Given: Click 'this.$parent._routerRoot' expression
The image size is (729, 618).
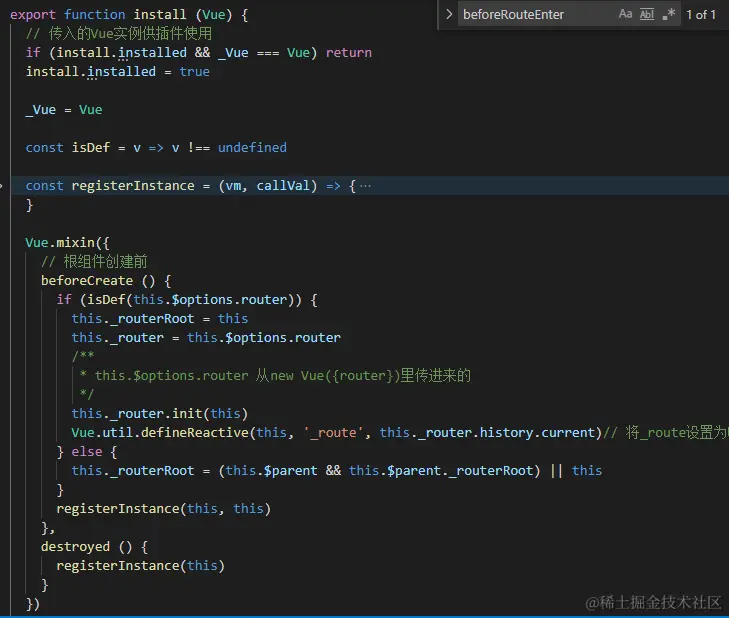Looking at the screenshot, I should pyautogui.click(x=441, y=471).
